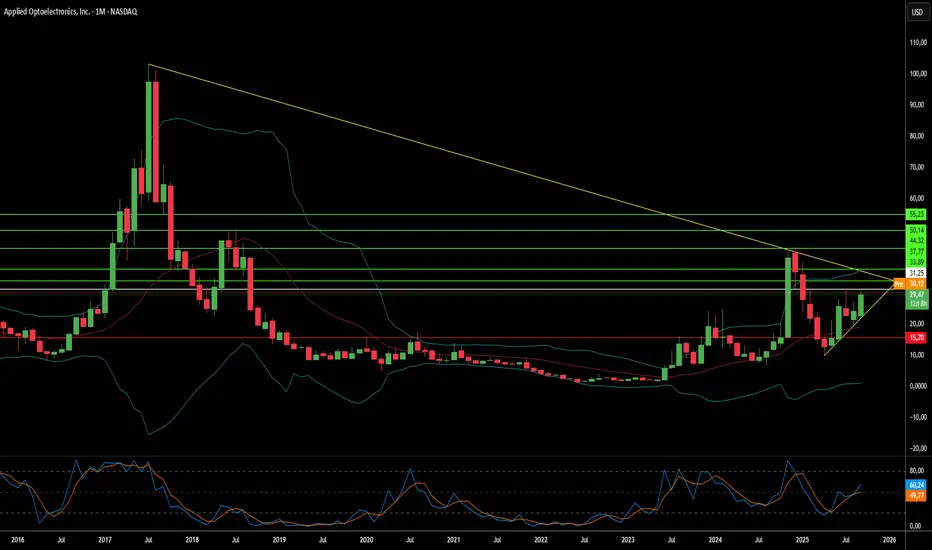This screenshot has width=932, height=550.
Task: Click the blue 60,24 indicator value label
Action: [x=915, y=483]
